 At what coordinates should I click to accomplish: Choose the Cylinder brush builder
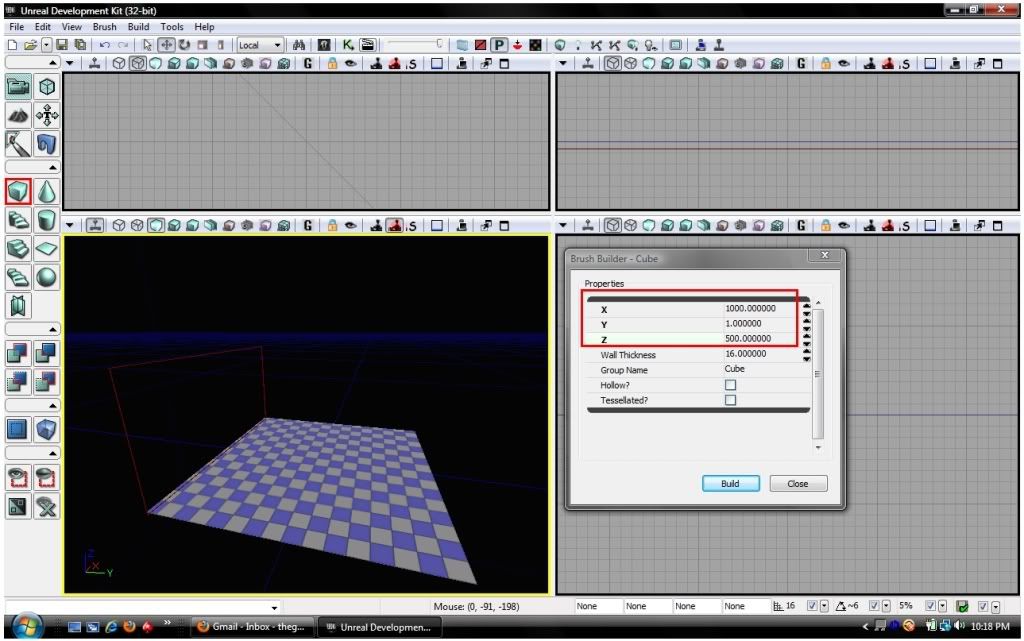coord(46,220)
